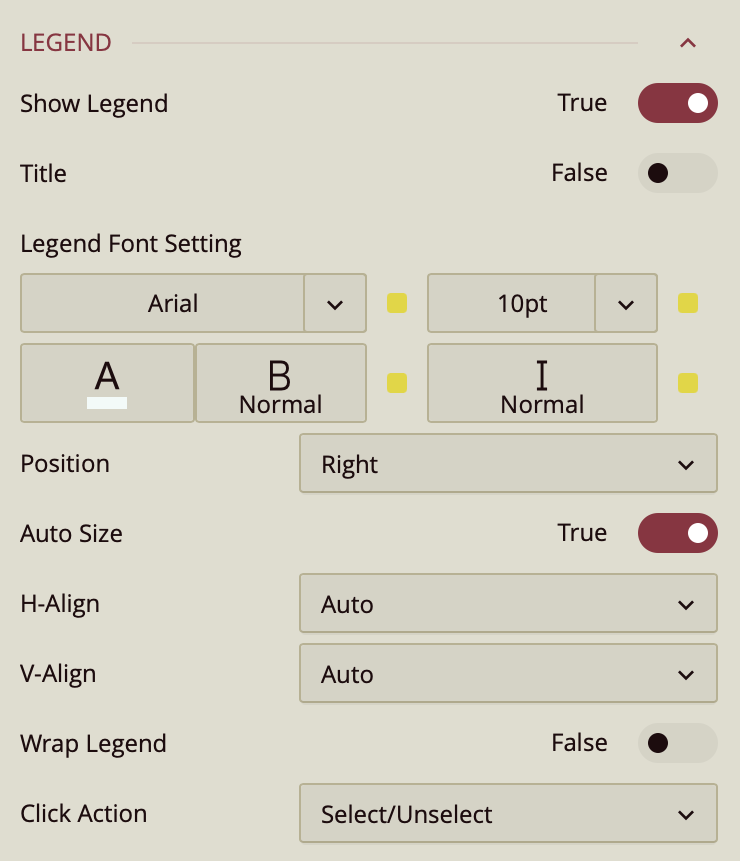Screen dimensions: 740x861
Task: Click the bold B Normal icon
Action: click(x=280, y=383)
